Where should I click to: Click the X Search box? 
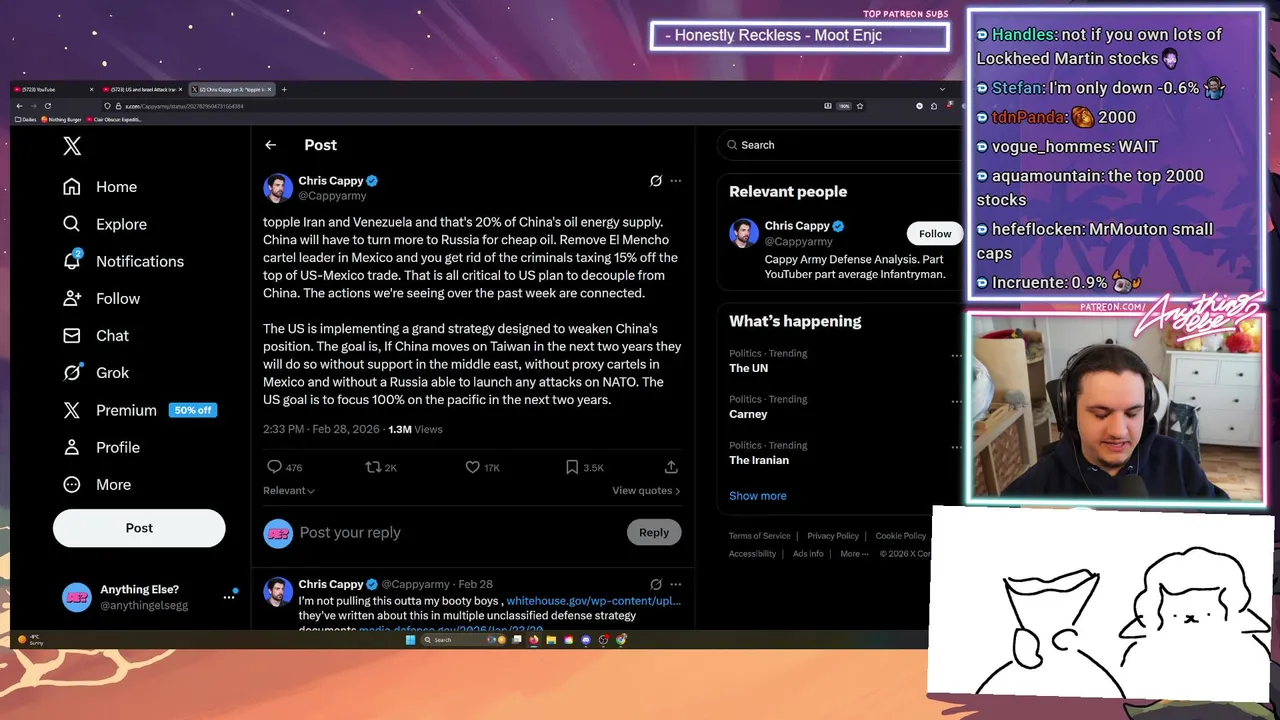point(840,145)
